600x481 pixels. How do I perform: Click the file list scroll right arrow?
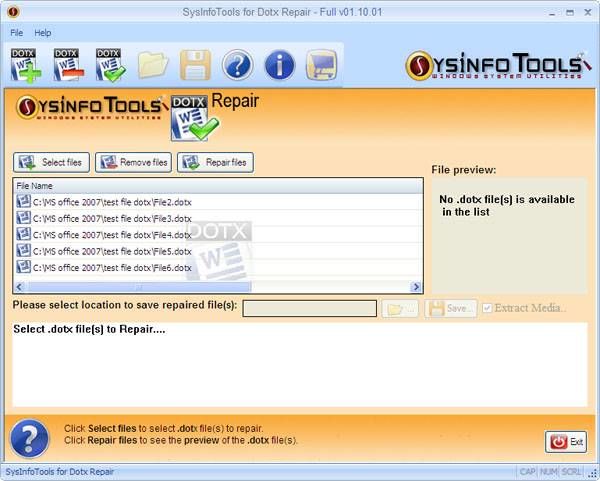(416, 287)
